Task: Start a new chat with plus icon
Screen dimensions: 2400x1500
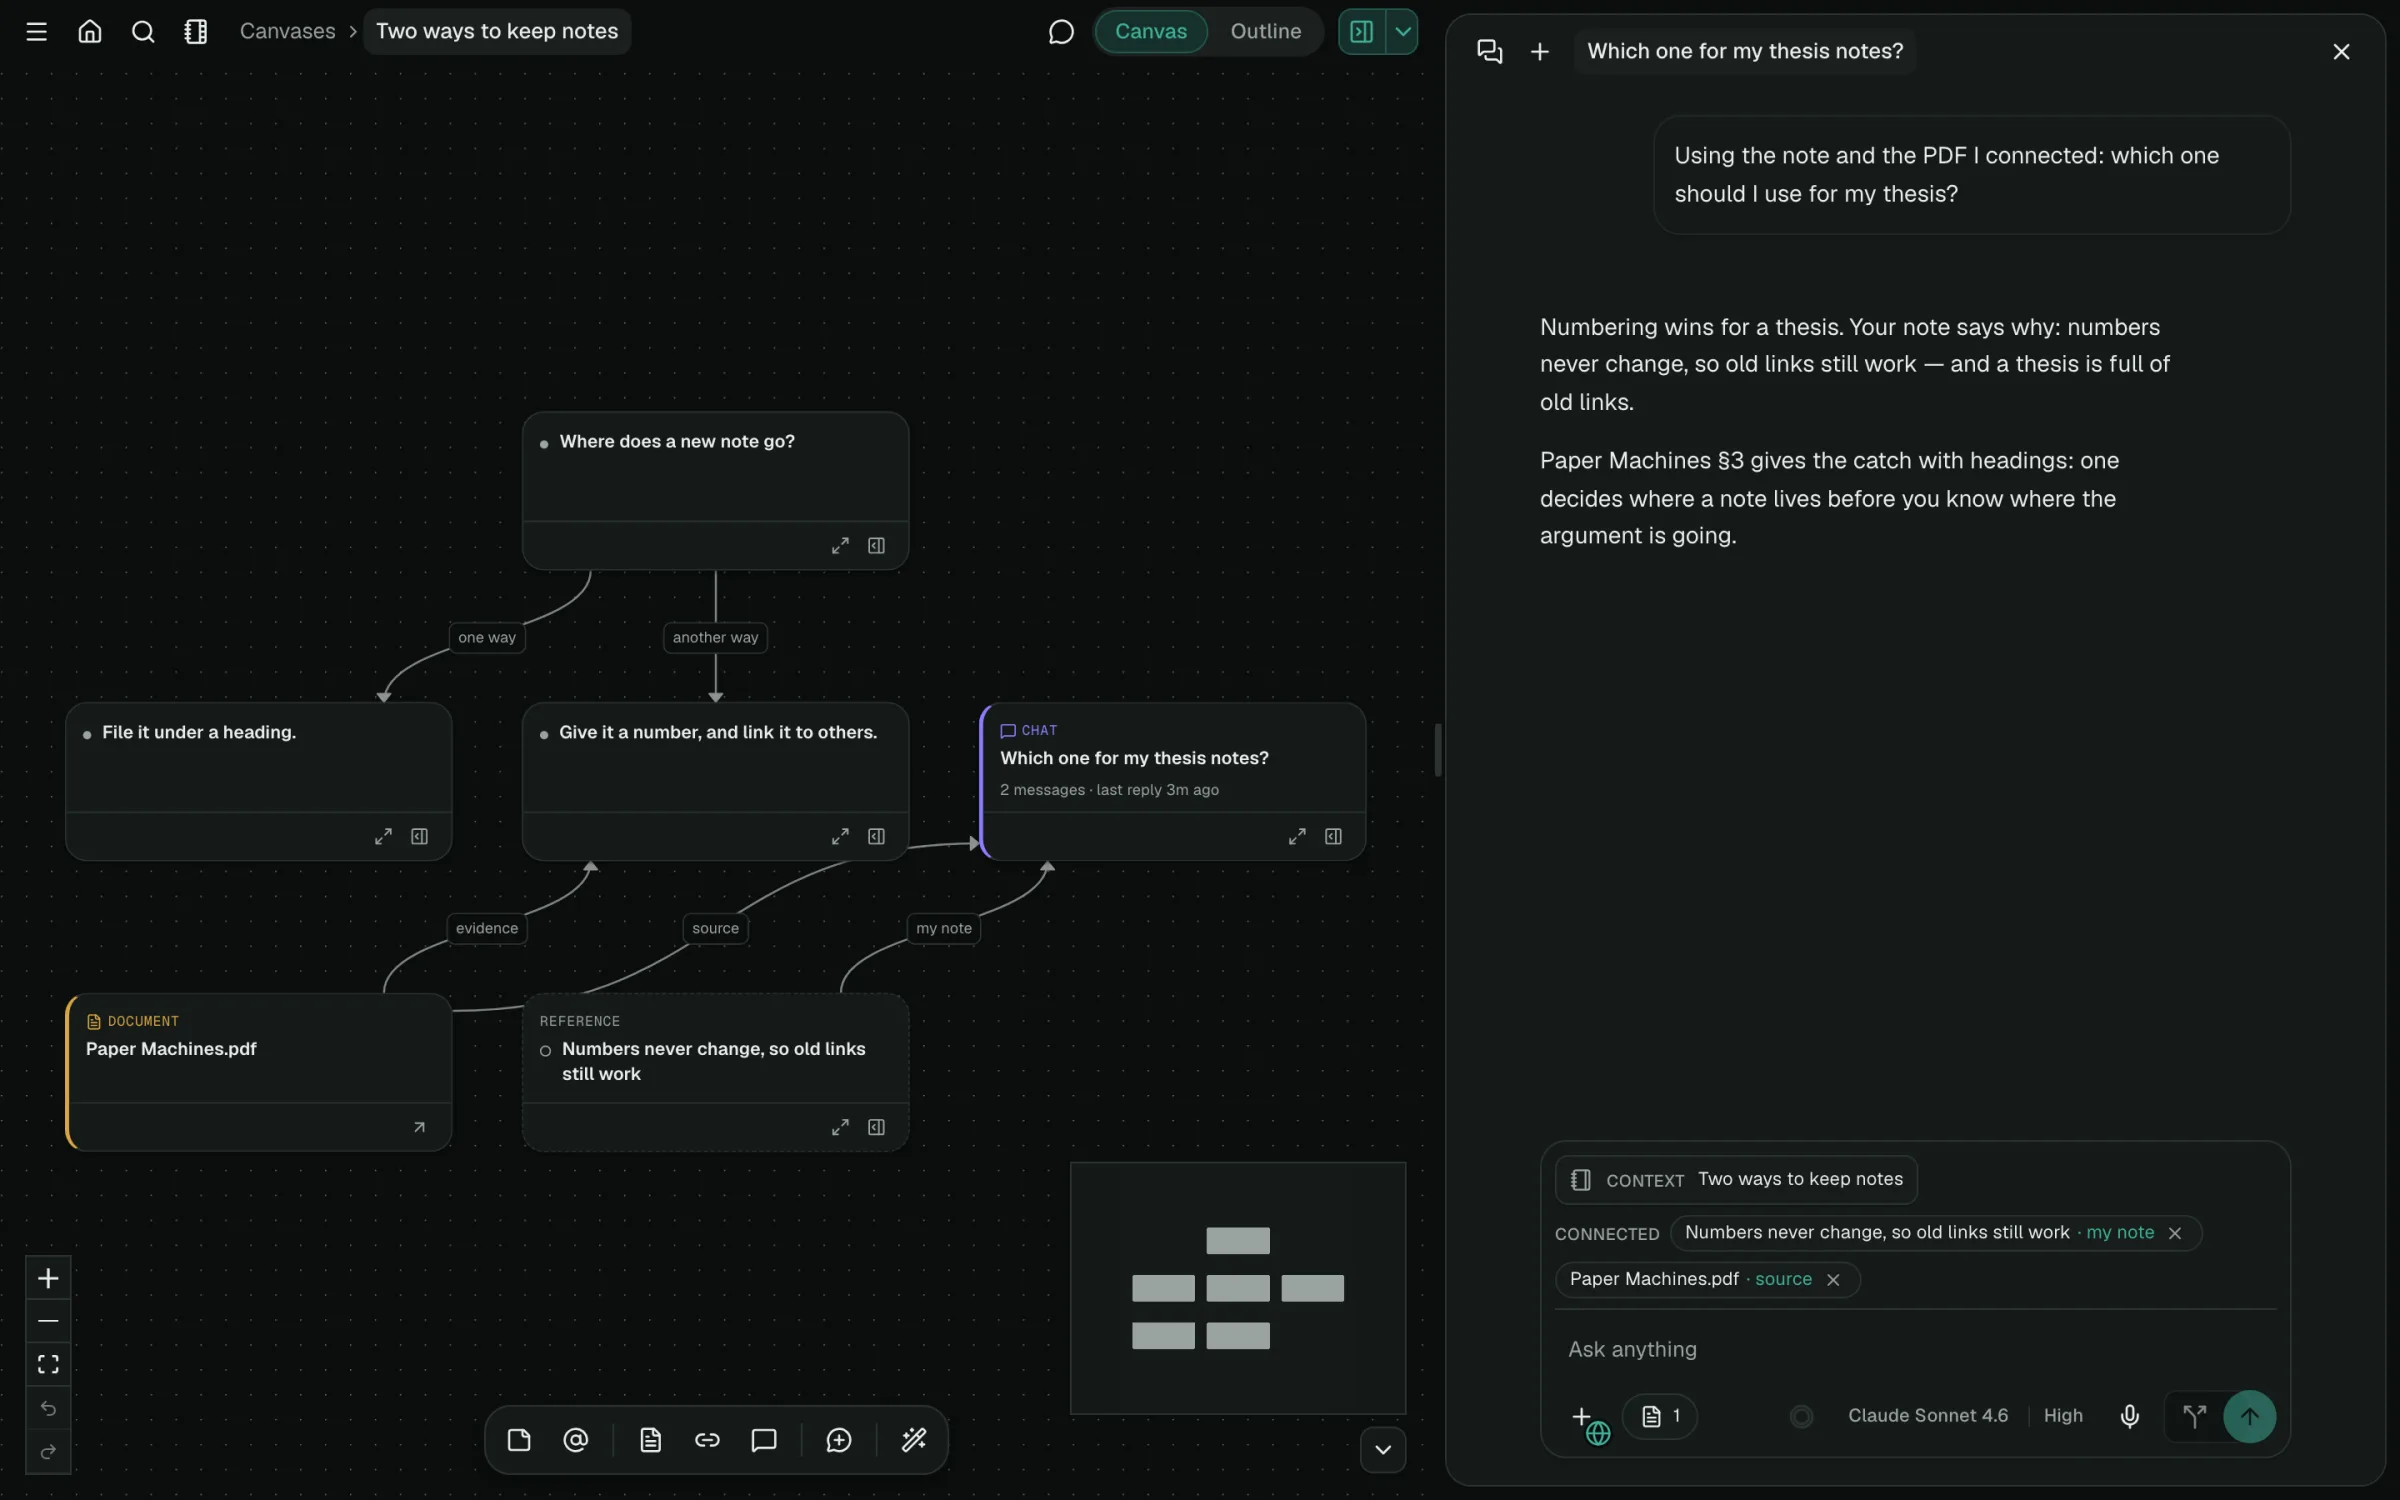Action: pos(1540,51)
